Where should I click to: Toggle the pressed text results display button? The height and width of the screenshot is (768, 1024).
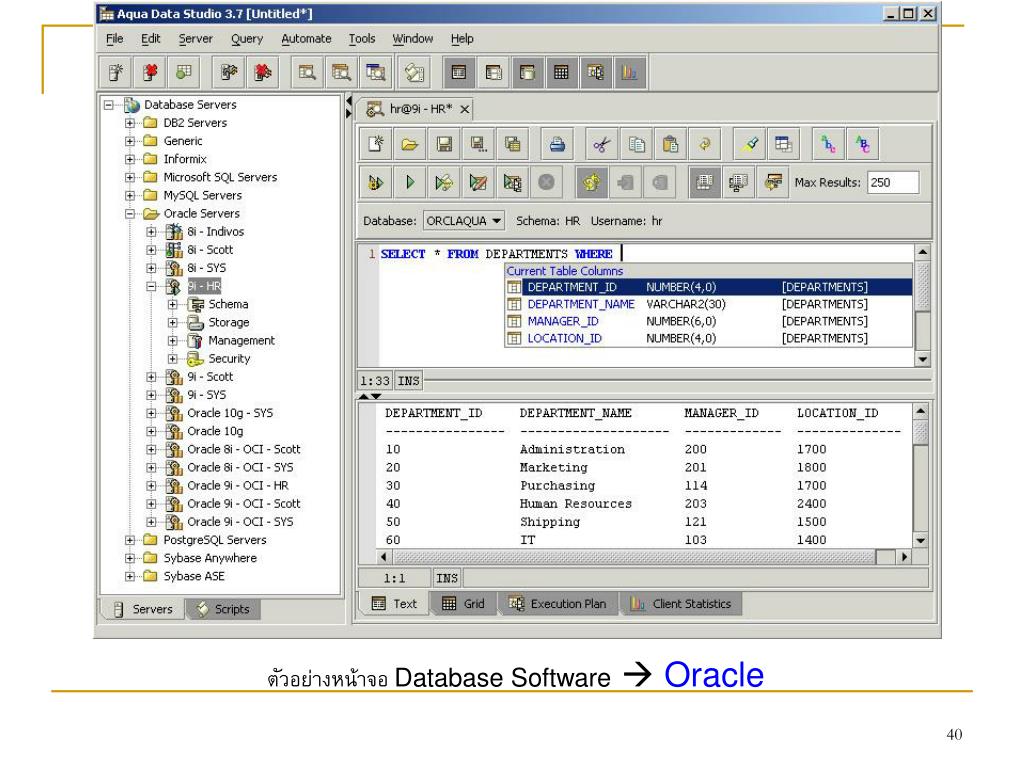[x=705, y=182]
